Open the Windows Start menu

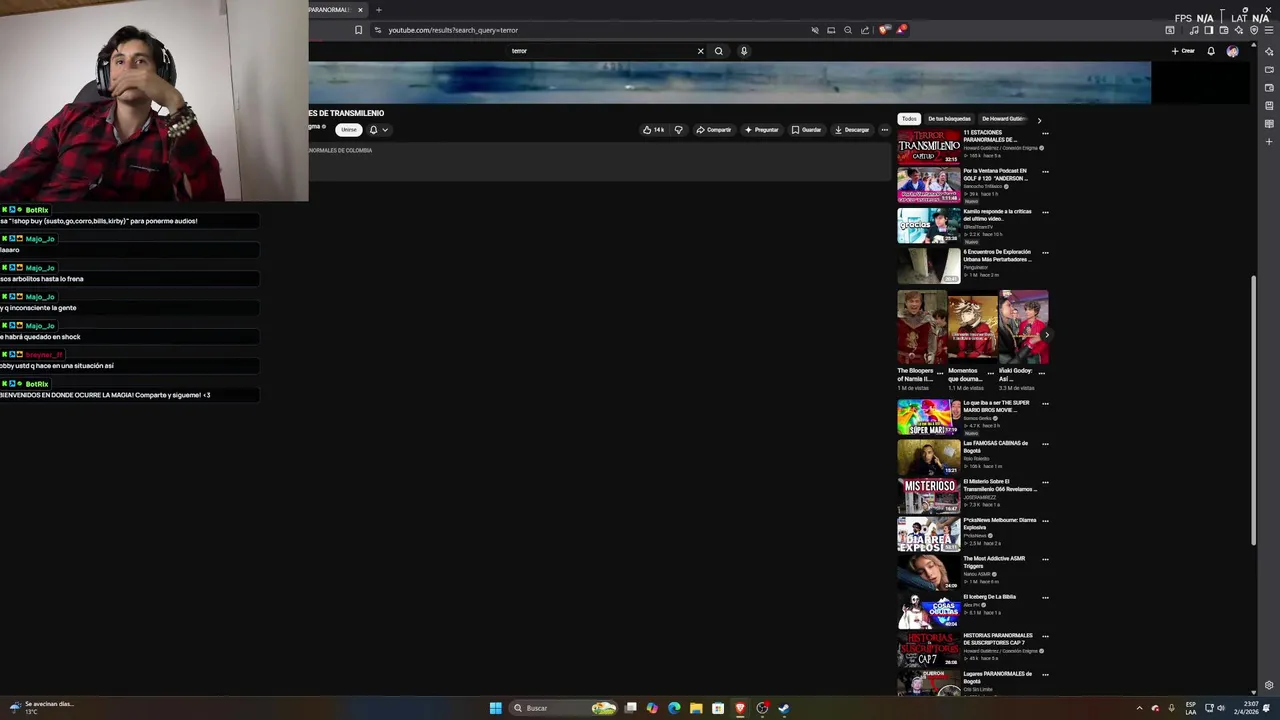(495, 708)
